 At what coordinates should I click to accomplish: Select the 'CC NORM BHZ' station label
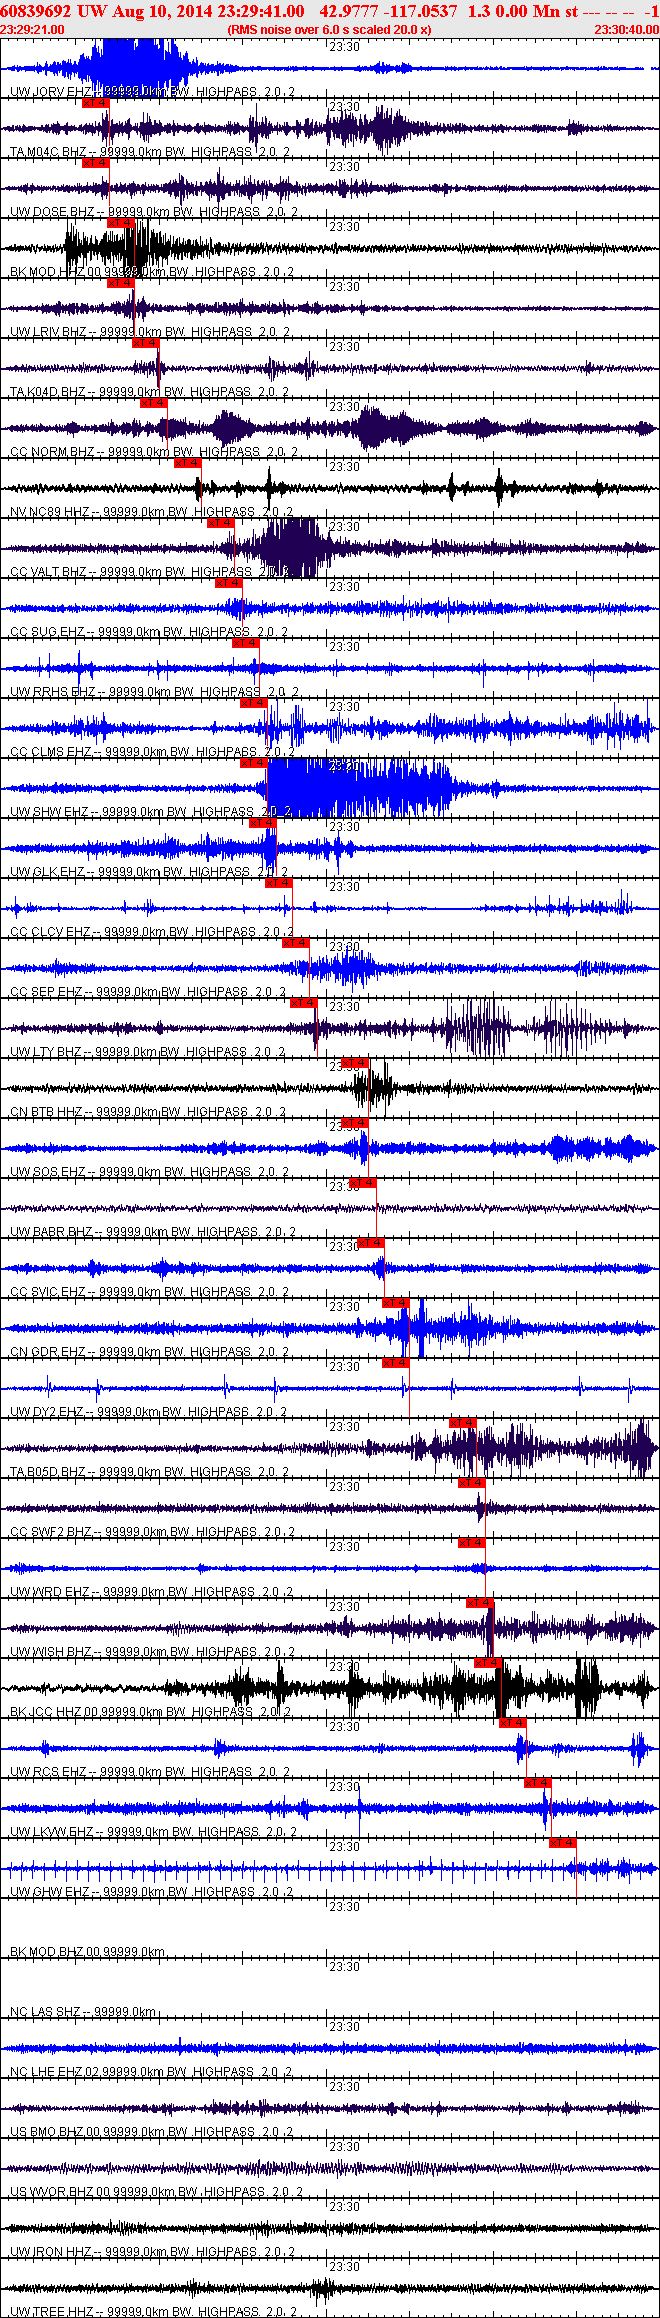coord(52,452)
